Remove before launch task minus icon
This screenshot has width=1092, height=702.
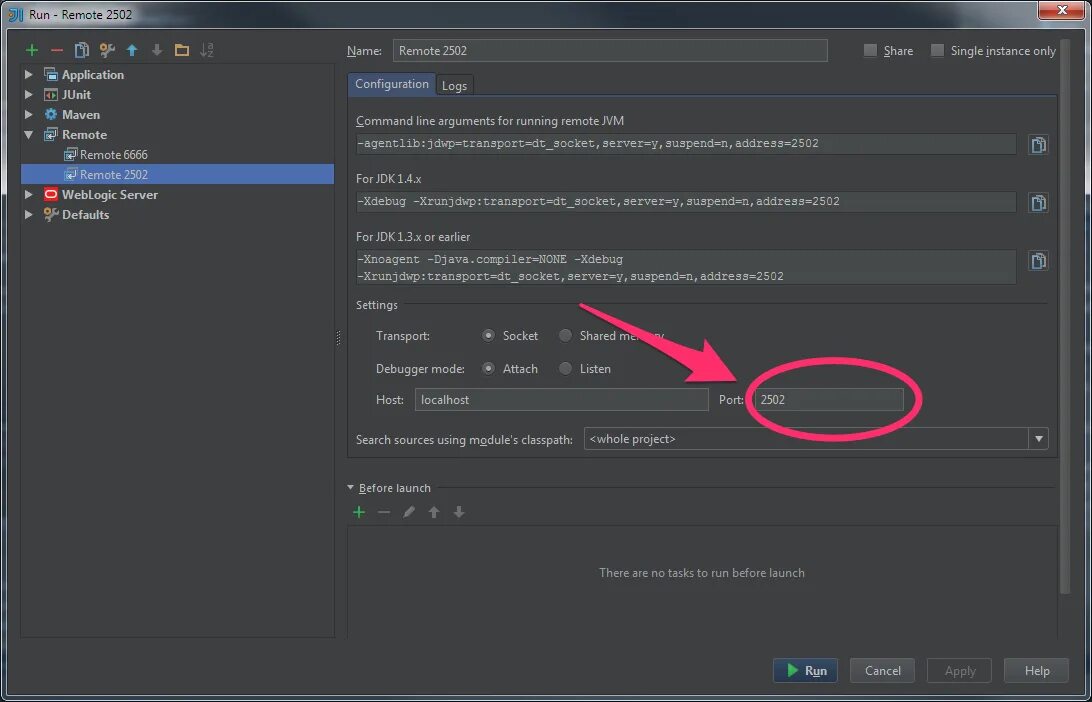pos(384,513)
